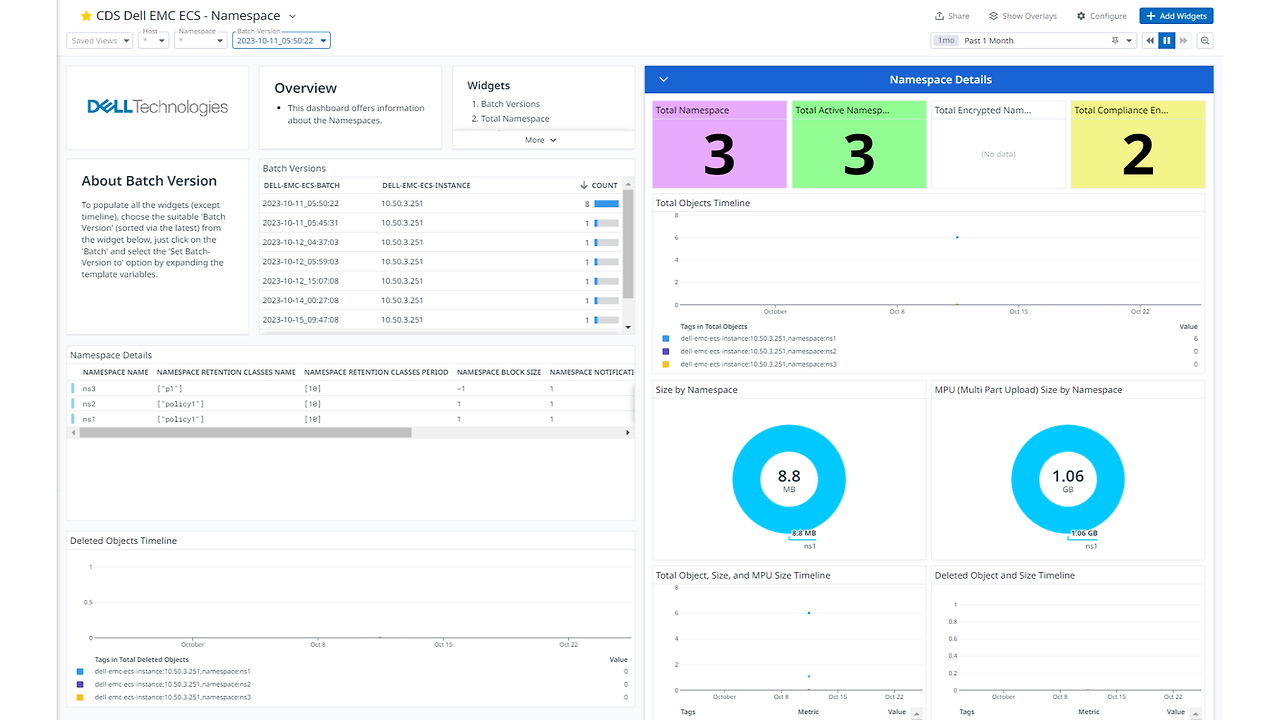The width and height of the screenshot is (1280, 720).
Task: Click yellow ns3 swatch in Deleted Objects legend
Action: 80,697
